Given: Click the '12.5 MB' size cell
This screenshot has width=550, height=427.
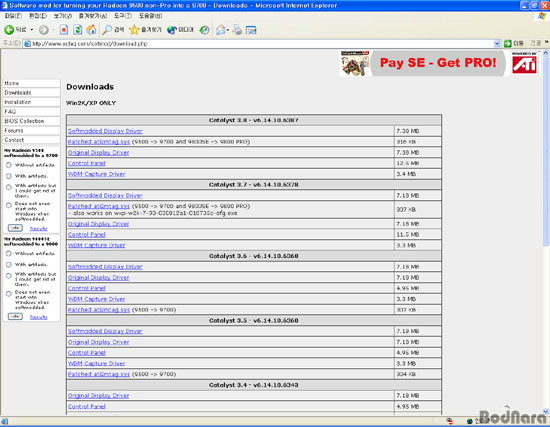Looking at the screenshot, I should (418, 164).
